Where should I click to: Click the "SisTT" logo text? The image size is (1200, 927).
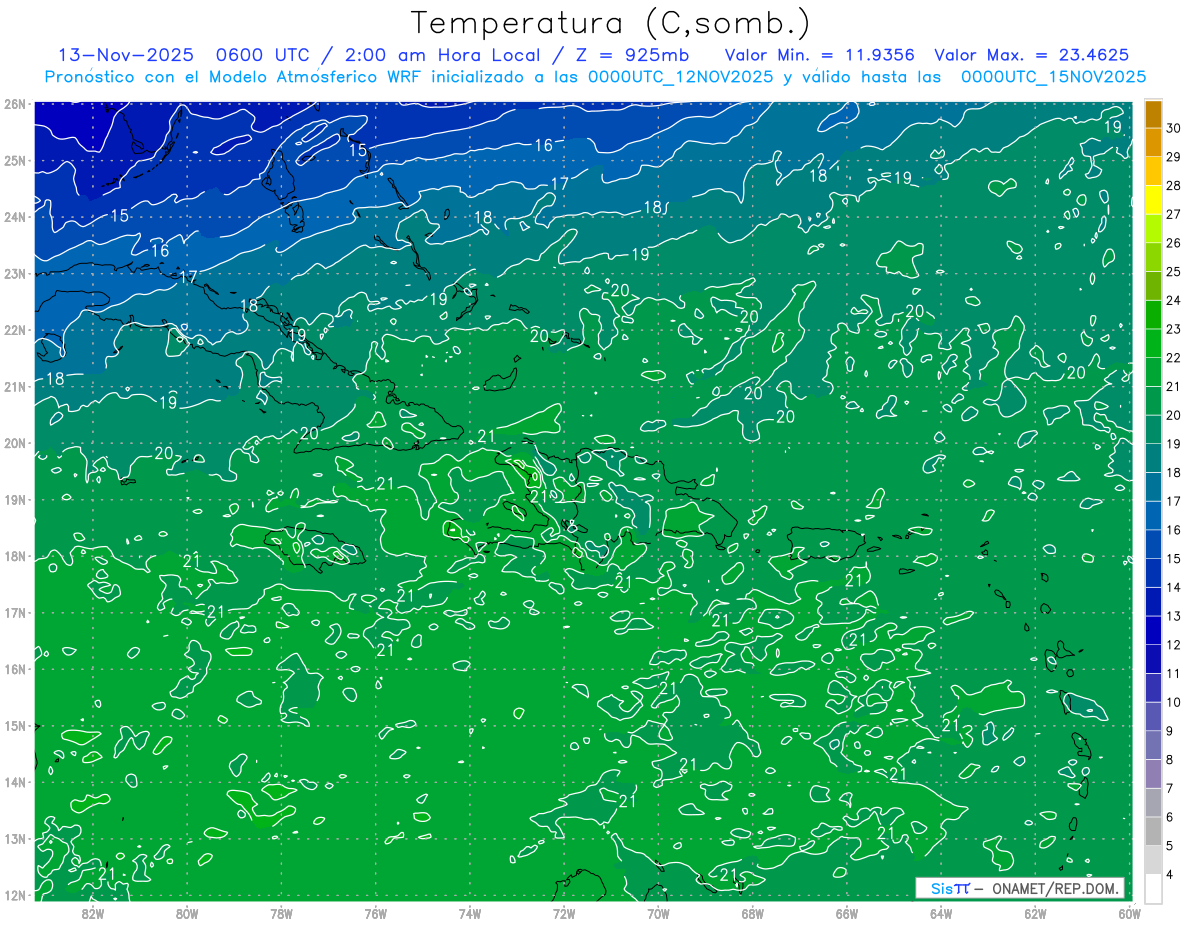point(950,888)
